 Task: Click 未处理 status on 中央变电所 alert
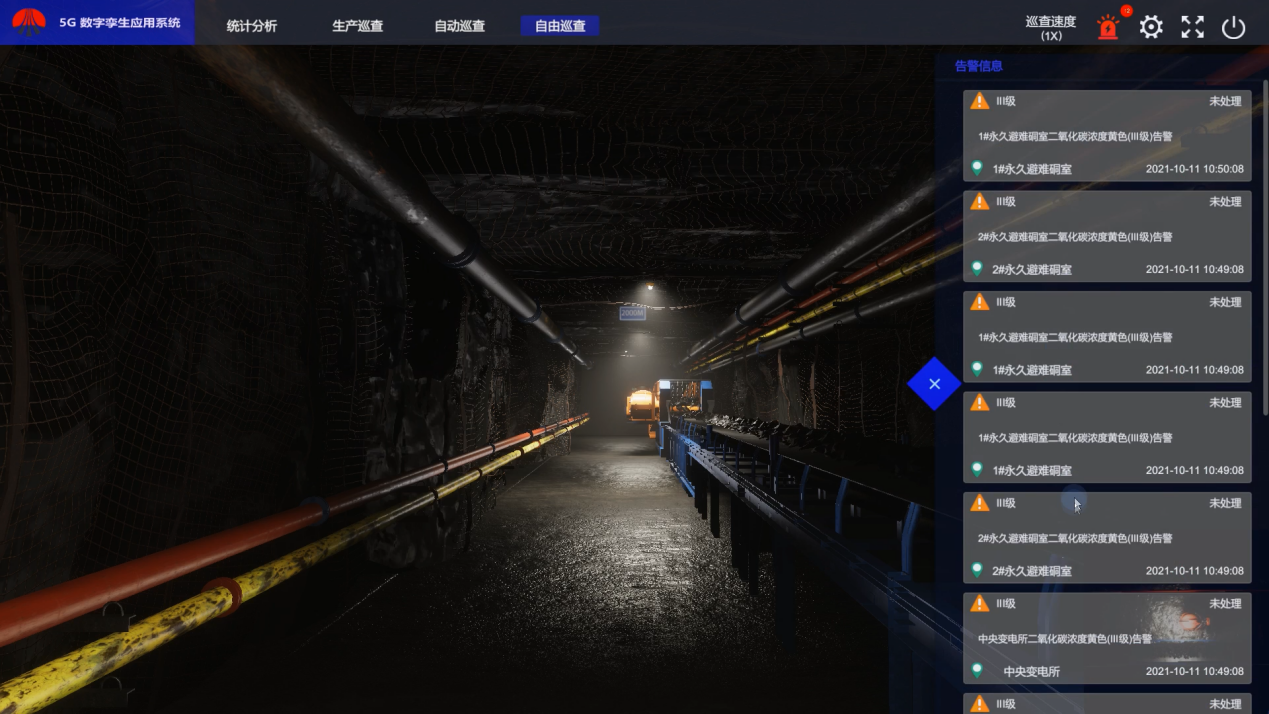pyautogui.click(x=1225, y=604)
